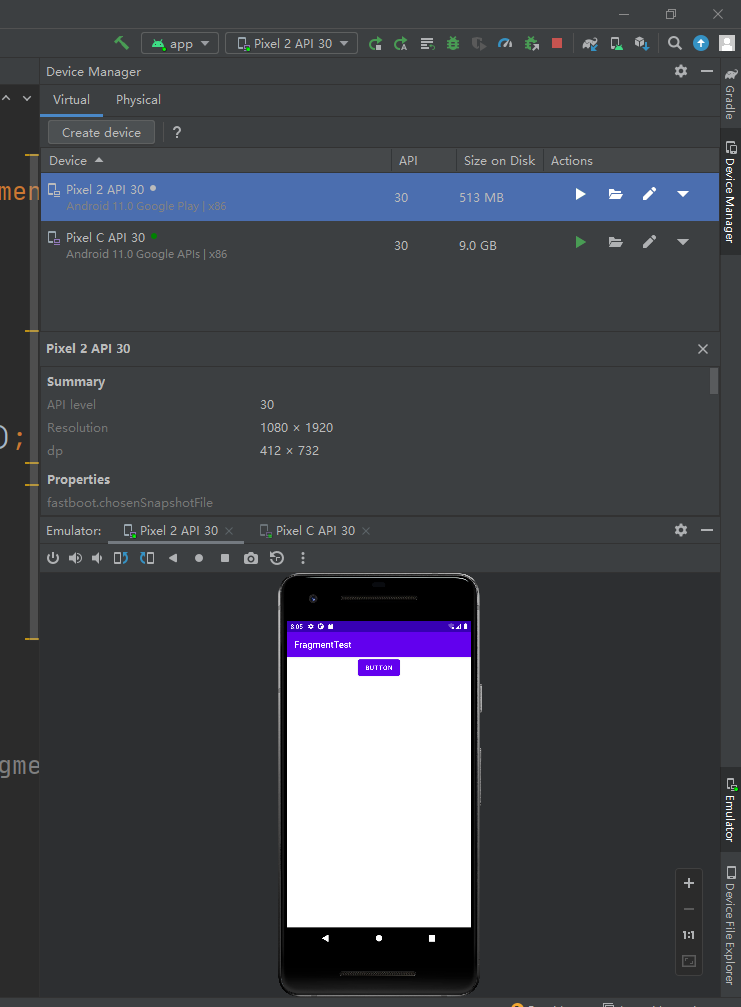Click the emulator toolbar Back triangle
This screenshot has width=741, height=1007.
(x=173, y=558)
